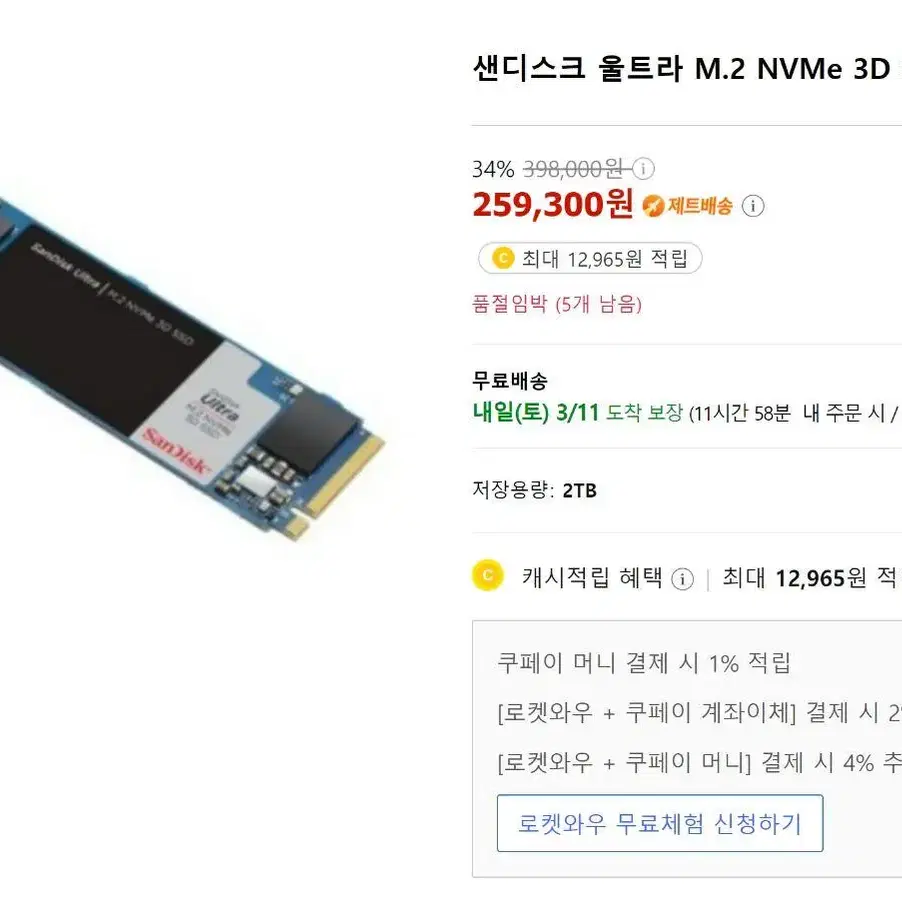Click the 34% discount rate label

tap(493, 169)
